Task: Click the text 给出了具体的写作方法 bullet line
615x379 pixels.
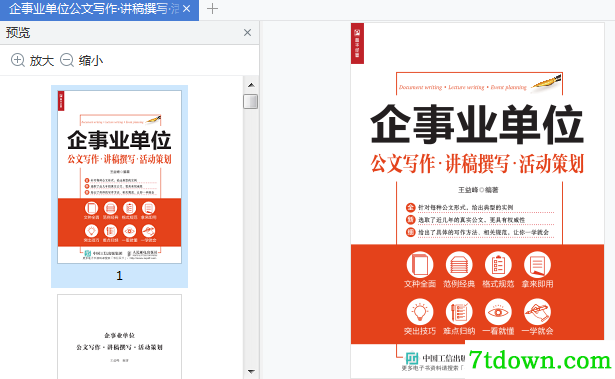Action: coord(483,232)
